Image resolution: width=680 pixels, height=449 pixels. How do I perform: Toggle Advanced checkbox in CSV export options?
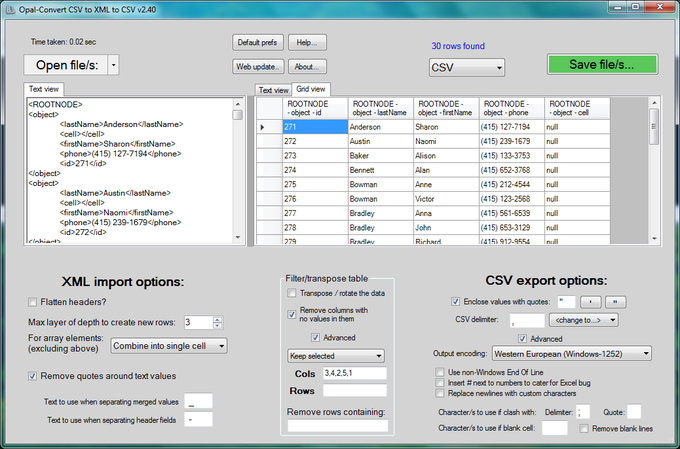[x=523, y=339]
